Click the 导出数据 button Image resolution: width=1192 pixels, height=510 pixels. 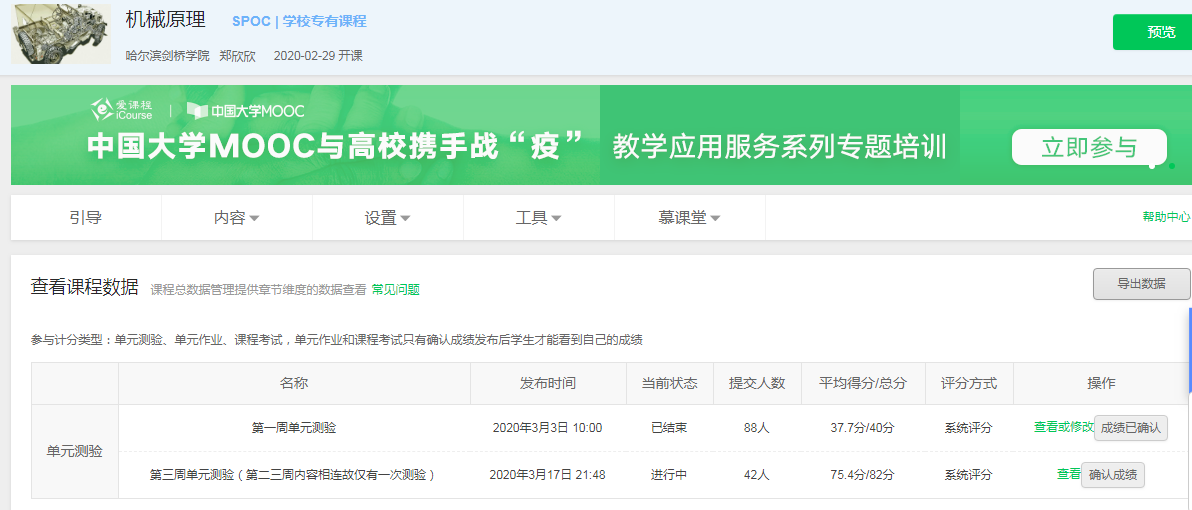1141,284
